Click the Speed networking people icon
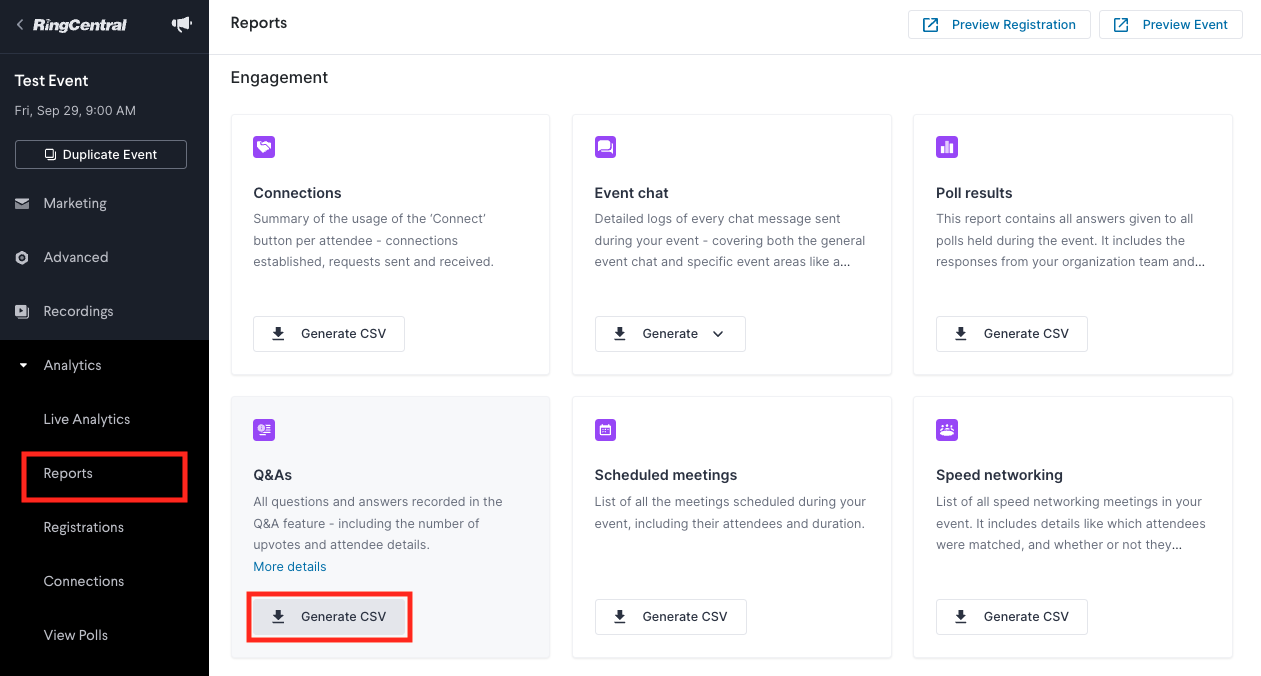This screenshot has width=1261, height=676. pyautogui.click(x=947, y=430)
